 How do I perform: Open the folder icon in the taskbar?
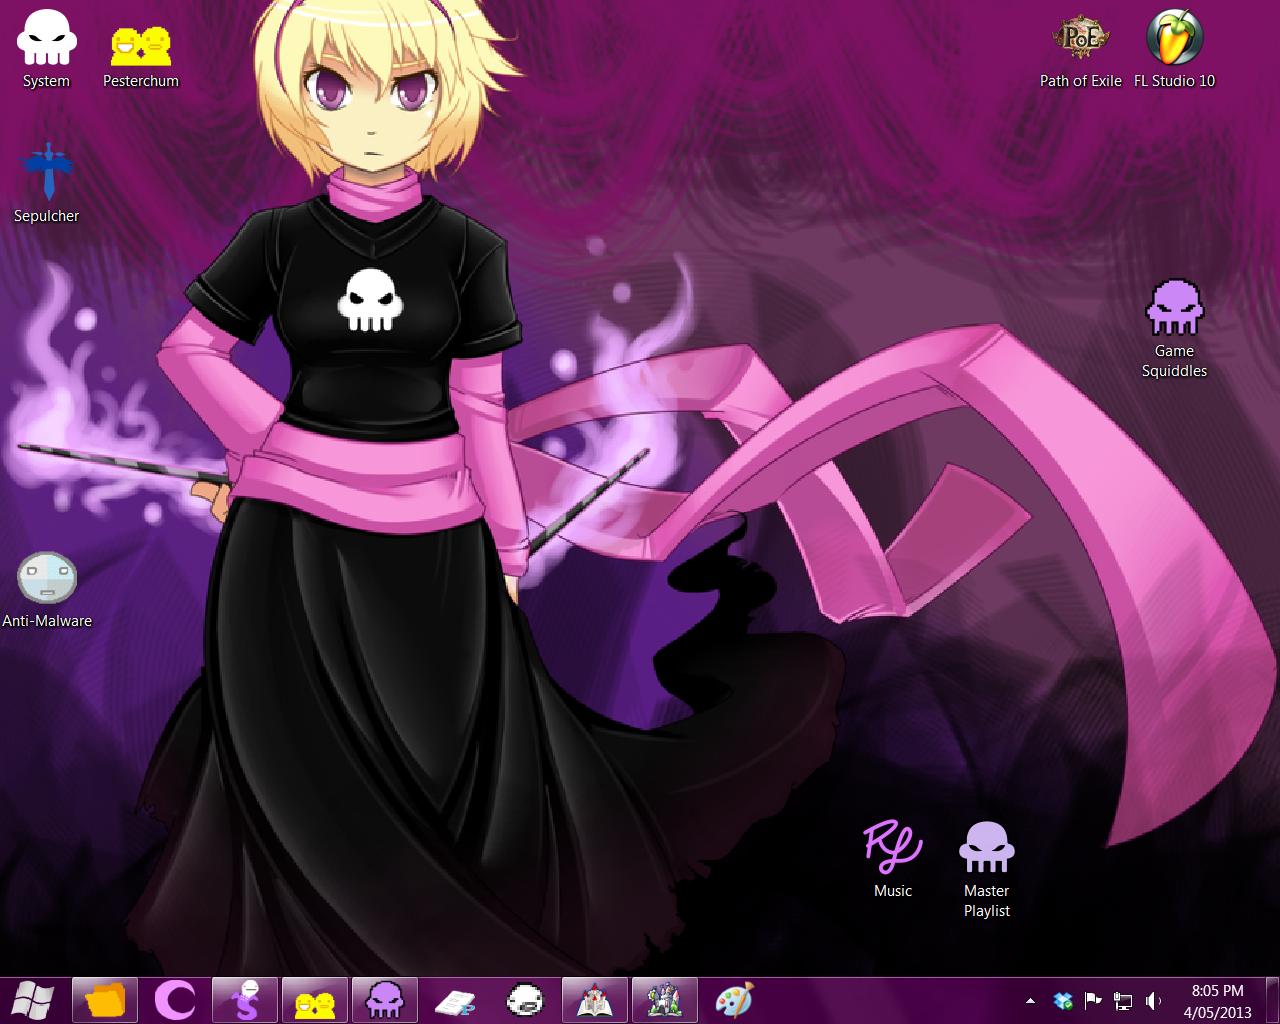[x=106, y=999]
